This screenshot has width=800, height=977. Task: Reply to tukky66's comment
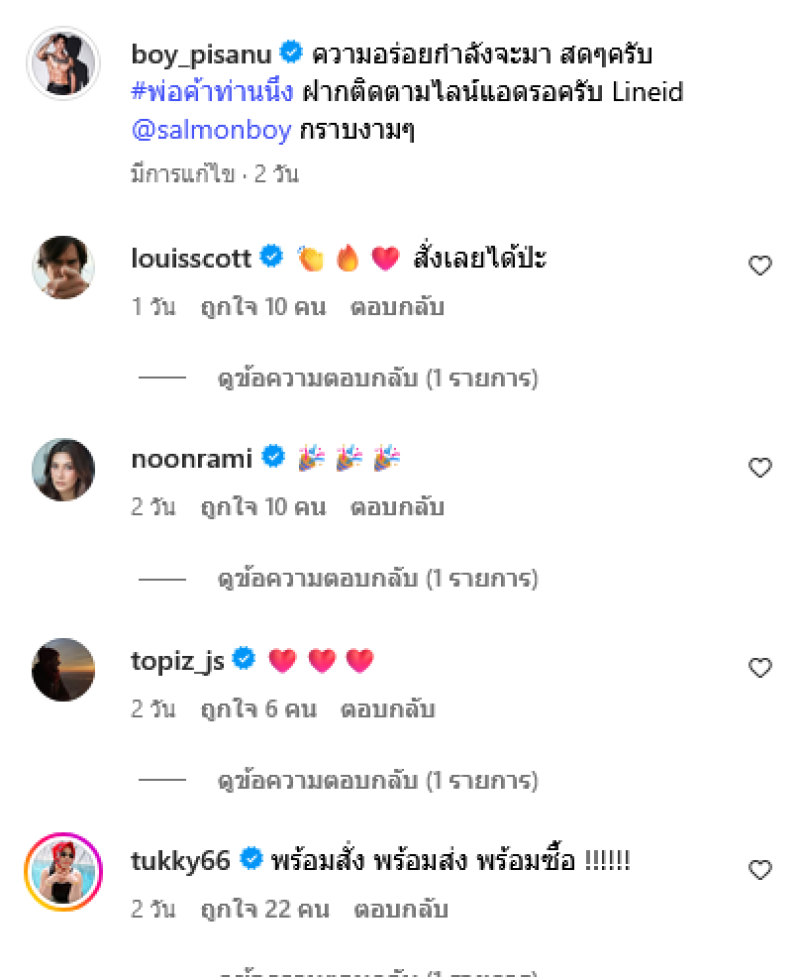[x=400, y=910]
